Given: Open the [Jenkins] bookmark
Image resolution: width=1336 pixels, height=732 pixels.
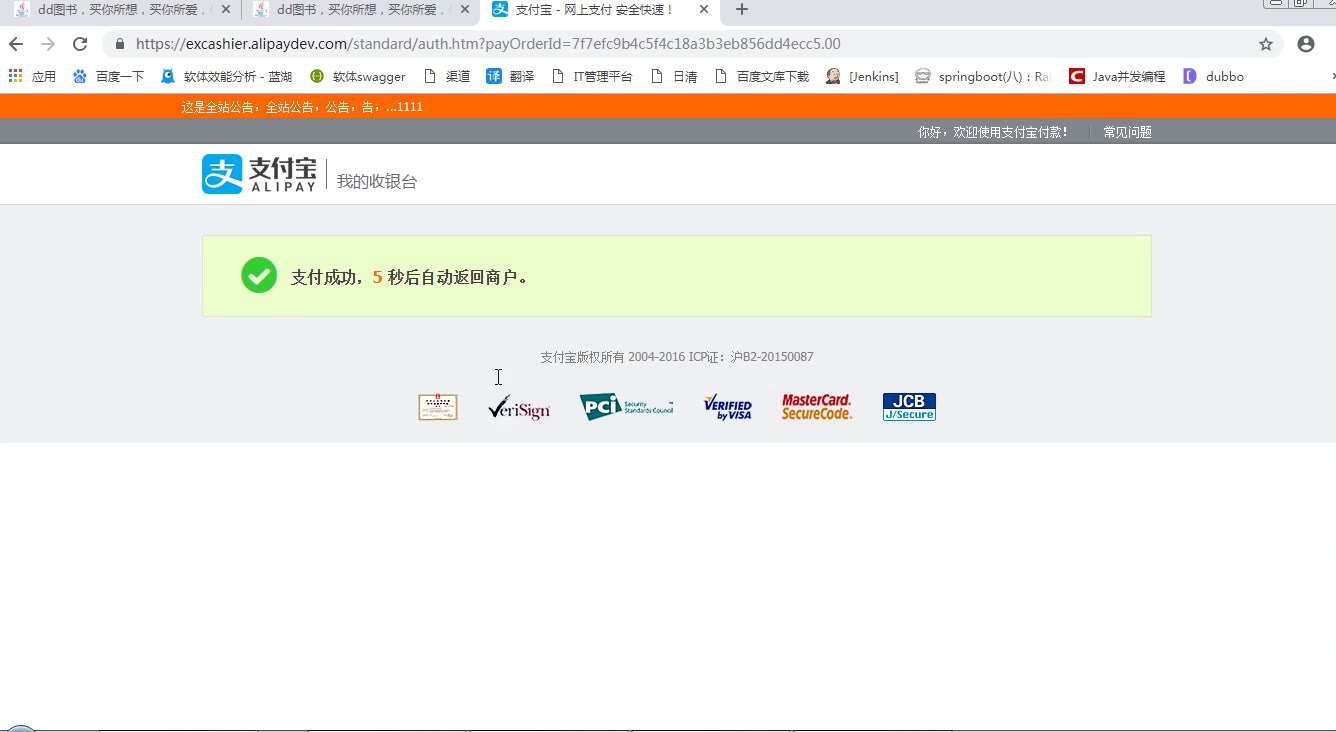Looking at the screenshot, I should [x=862, y=76].
